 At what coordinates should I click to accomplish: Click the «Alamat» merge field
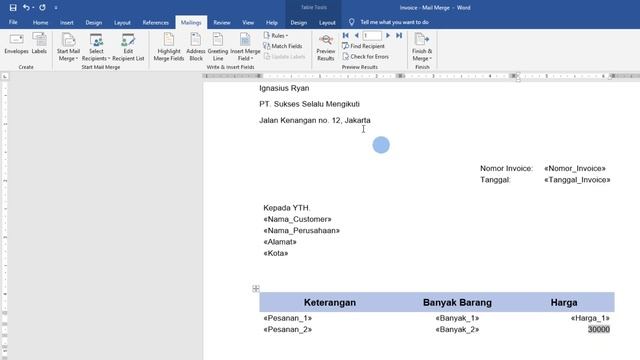coord(280,242)
